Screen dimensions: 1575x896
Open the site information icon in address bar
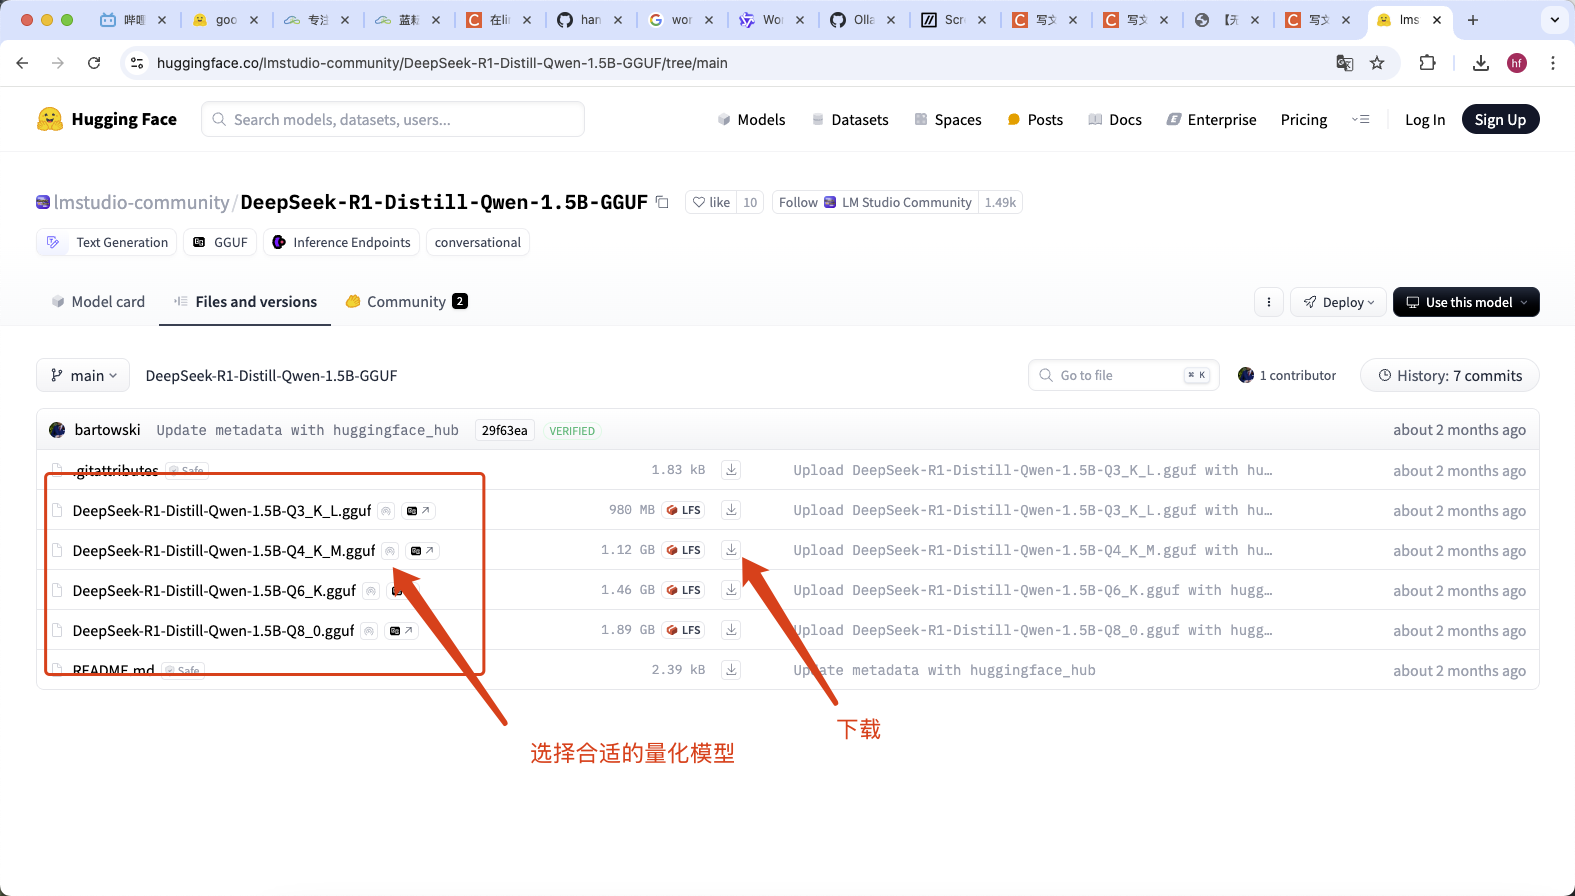pos(137,63)
